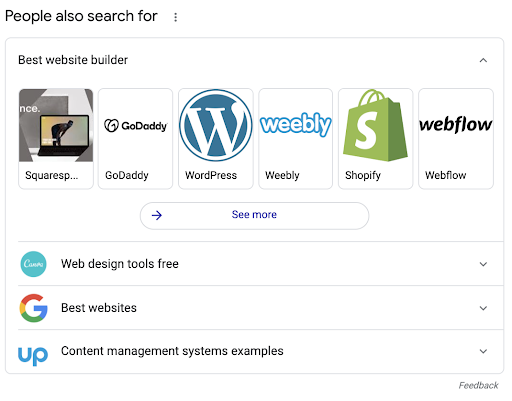Expand Web design tools free chevron
Screen dimensions: 512x401
(483, 264)
